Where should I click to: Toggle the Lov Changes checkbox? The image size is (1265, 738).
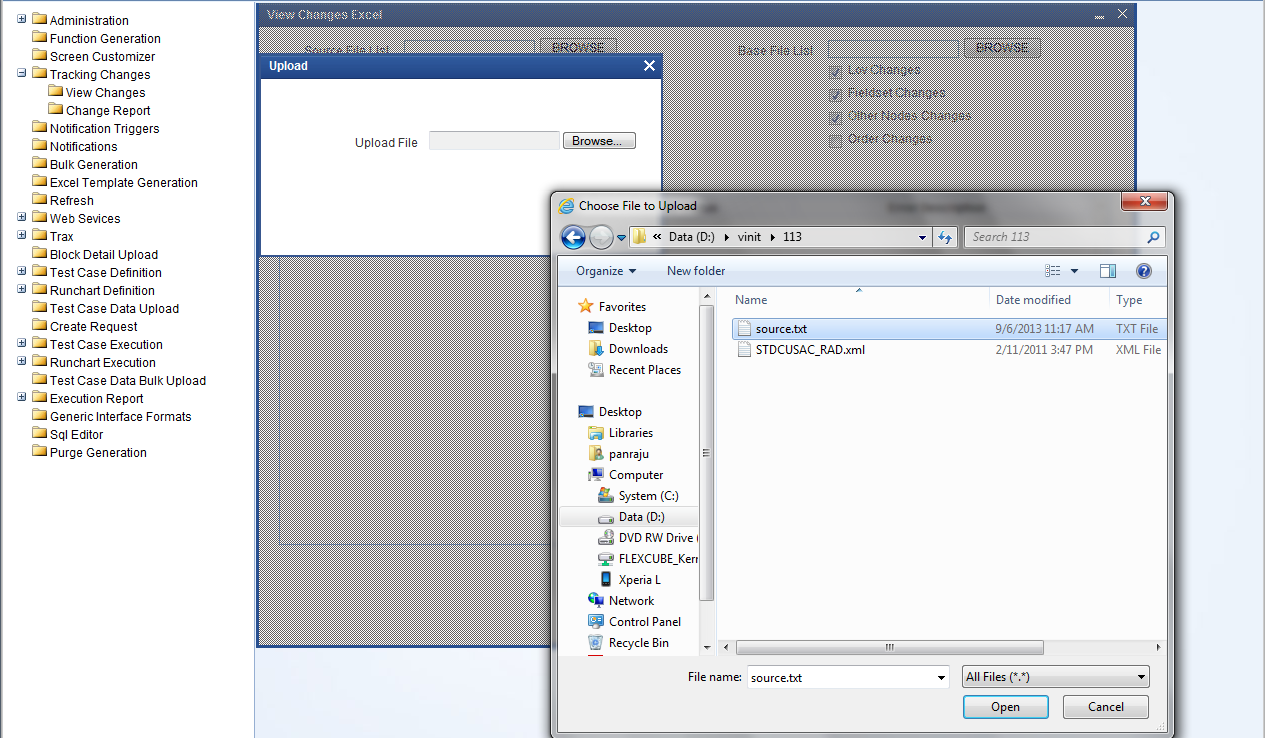click(835, 71)
